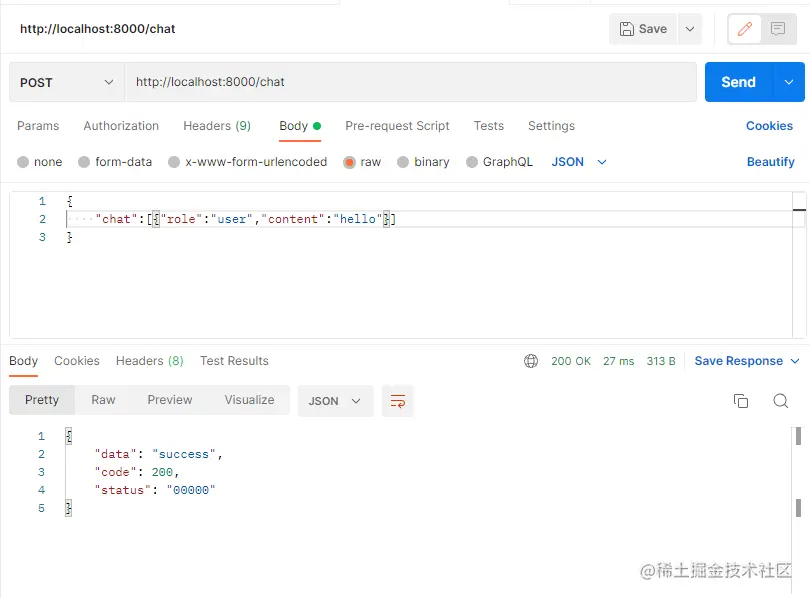Open the response format JSON dropdown
The height and width of the screenshot is (598, 810).
coord(335,401)
